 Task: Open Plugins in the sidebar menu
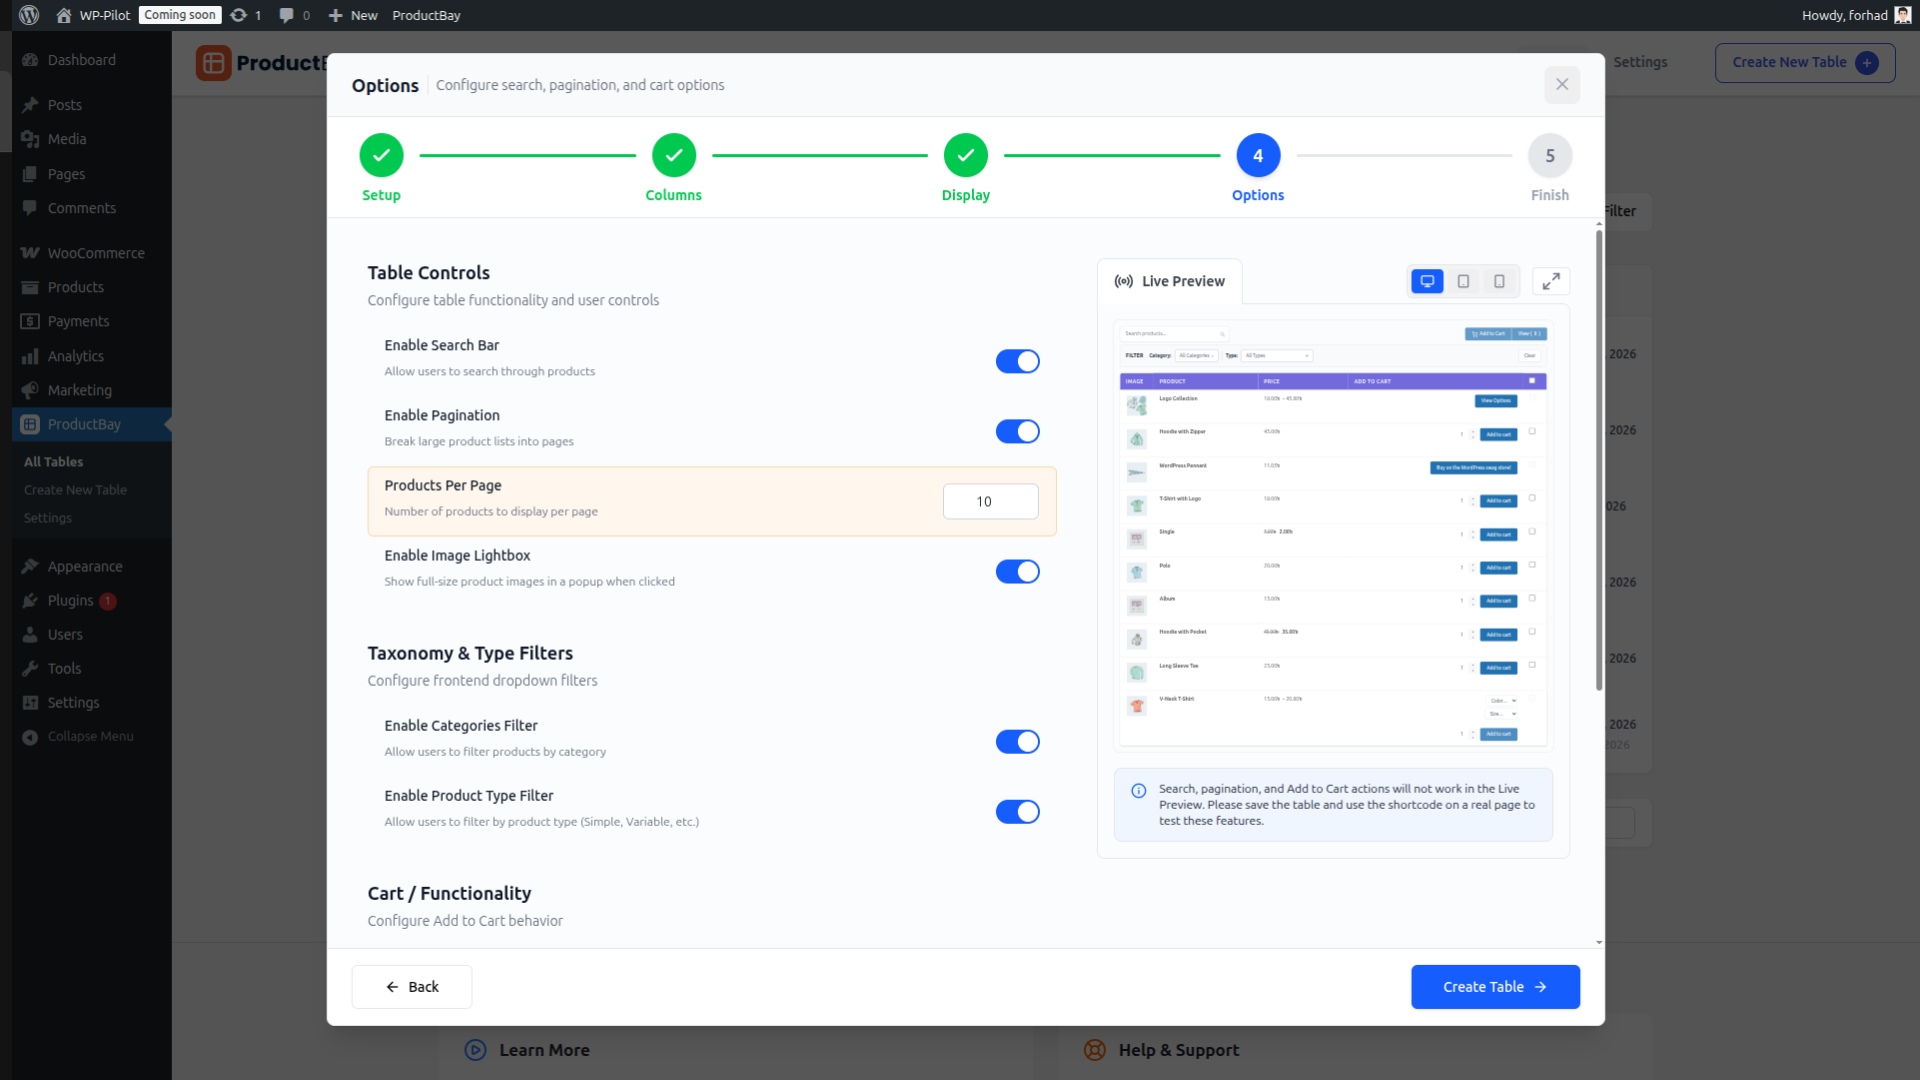click(70, 600)
